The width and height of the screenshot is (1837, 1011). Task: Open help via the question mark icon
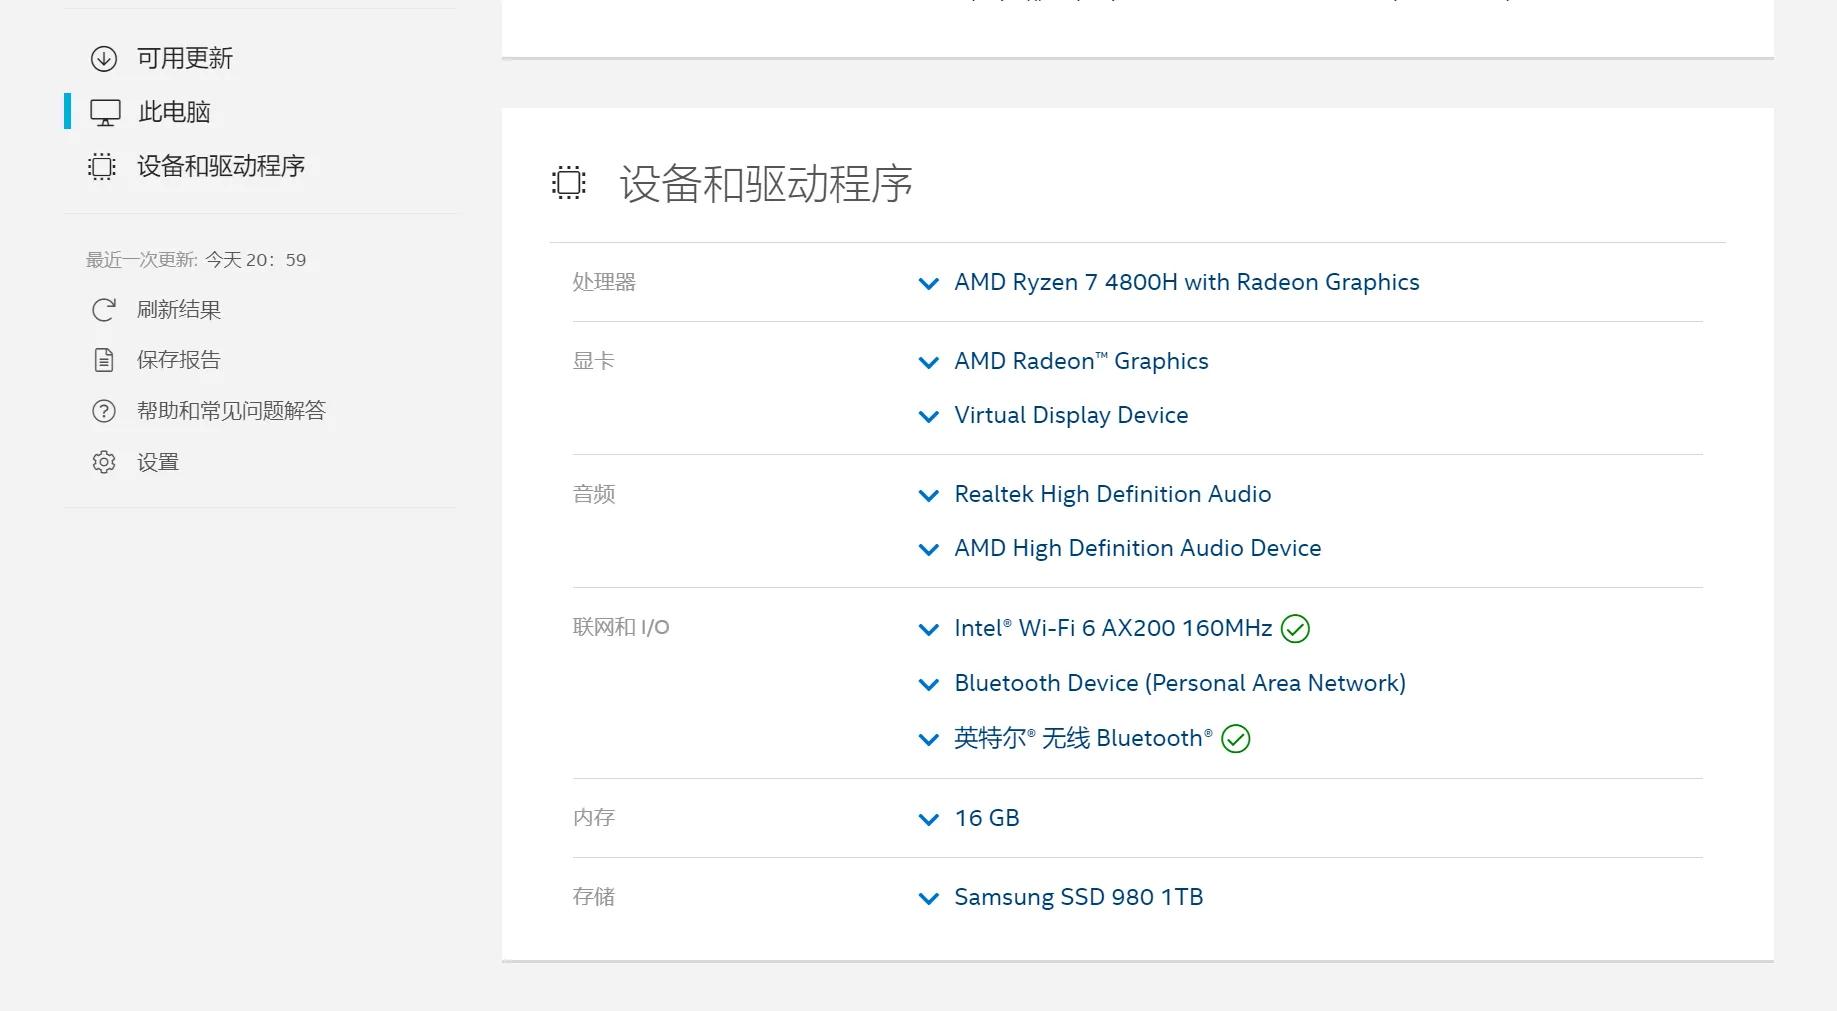(x=104, y=410)
